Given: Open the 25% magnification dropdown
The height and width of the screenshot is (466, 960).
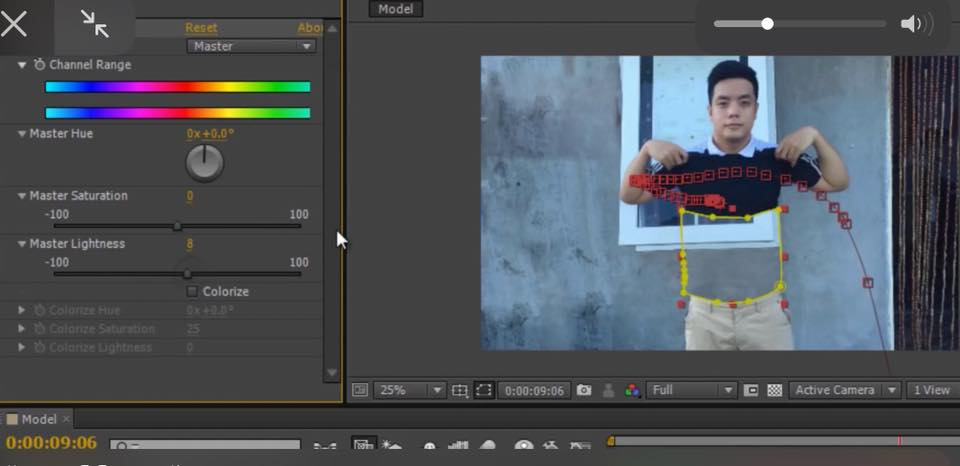Looking at the screenshot, I should pyautogui.click(x=408, y=390).
